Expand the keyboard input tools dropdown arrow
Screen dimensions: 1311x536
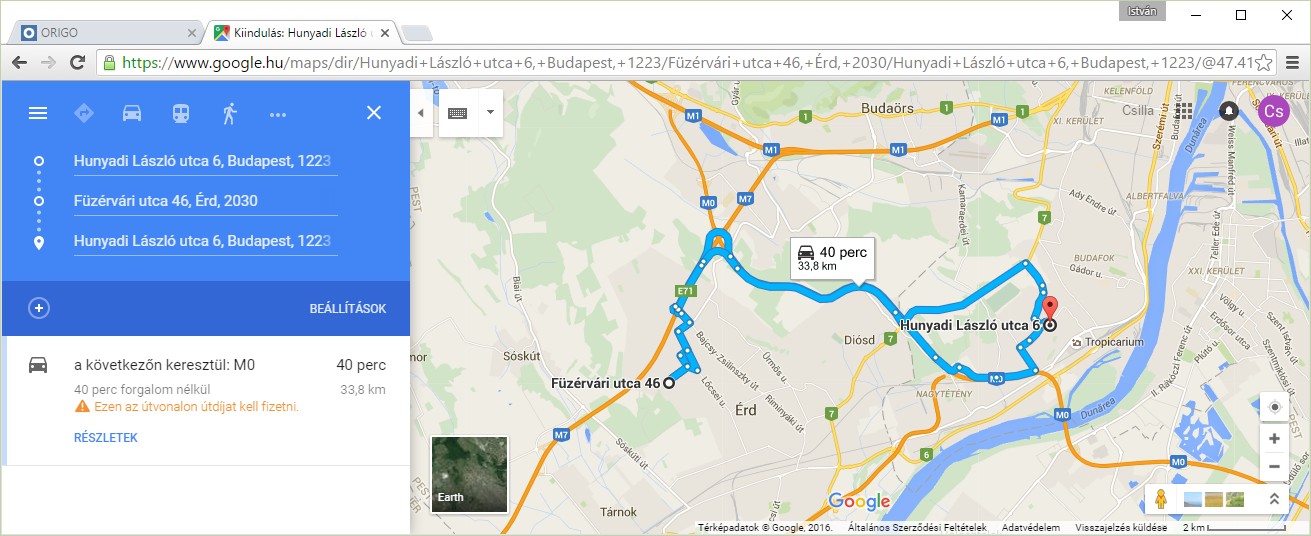490,112
